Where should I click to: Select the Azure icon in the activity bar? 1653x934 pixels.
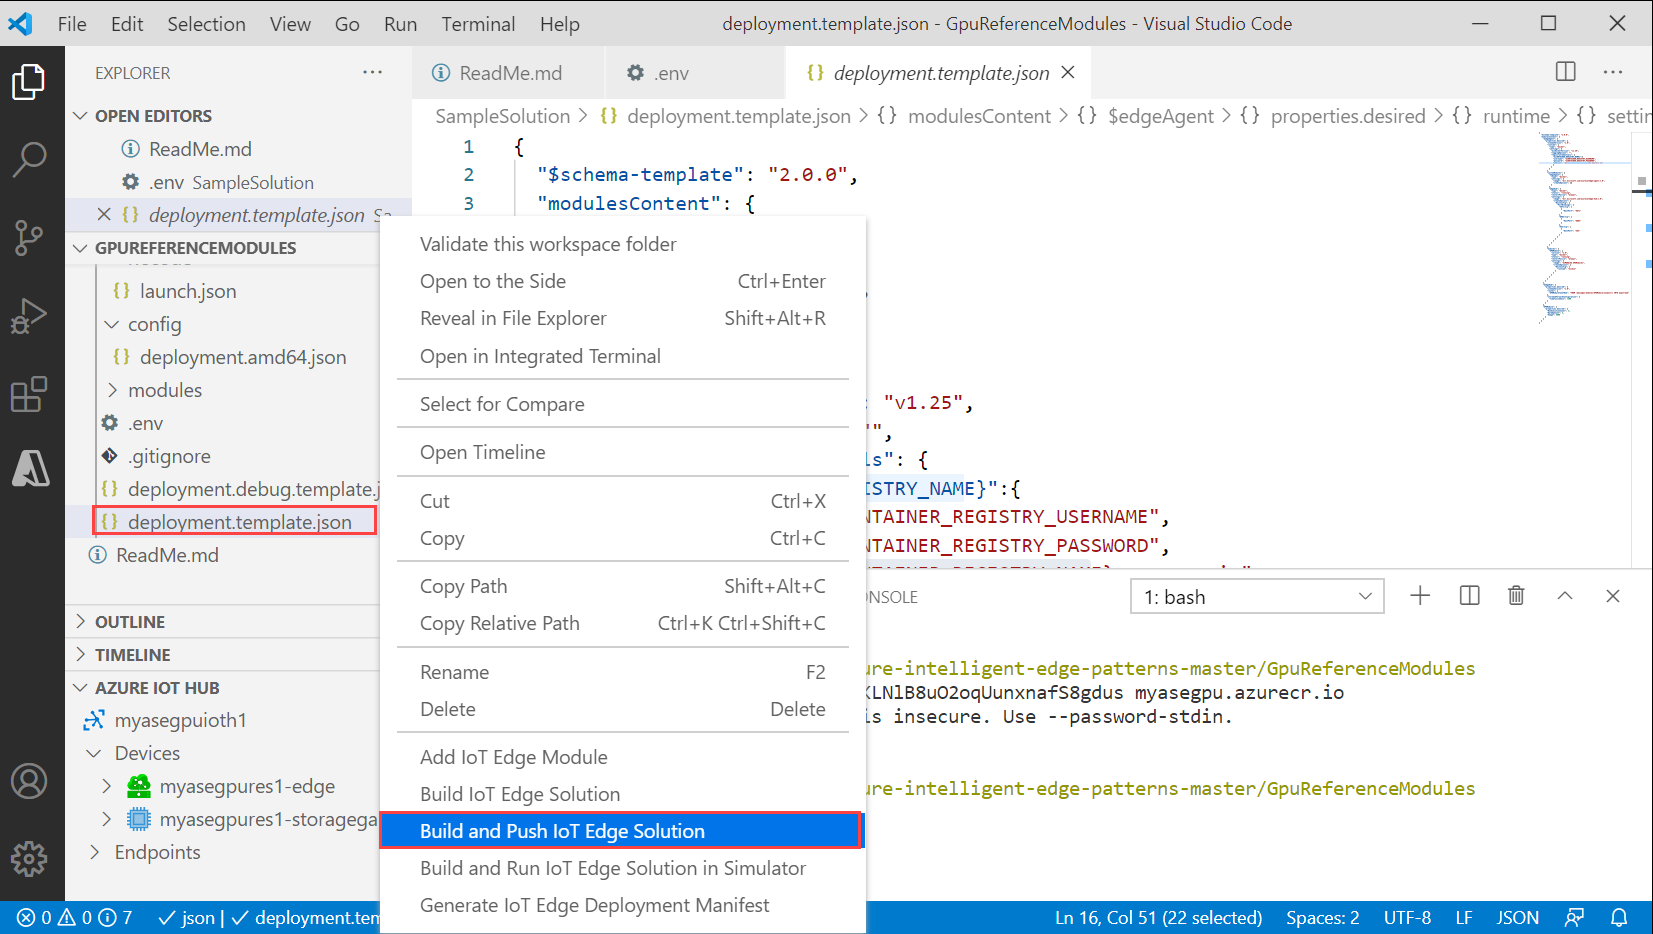click(32, 470)
